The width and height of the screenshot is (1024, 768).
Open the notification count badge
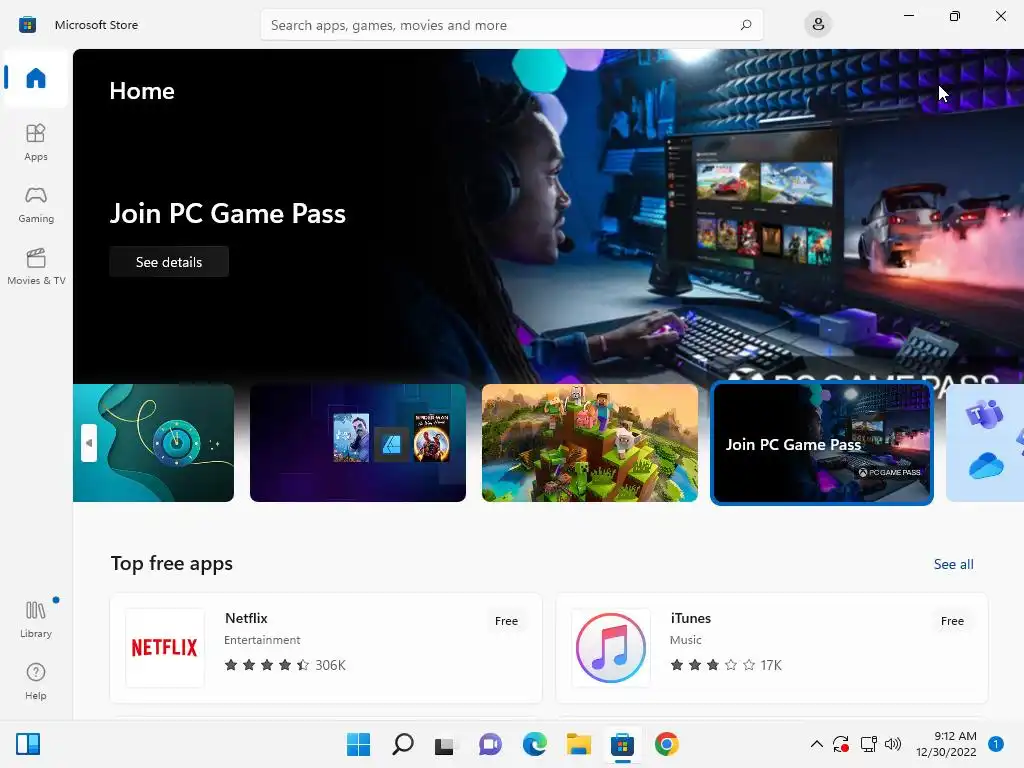(995, 744)
